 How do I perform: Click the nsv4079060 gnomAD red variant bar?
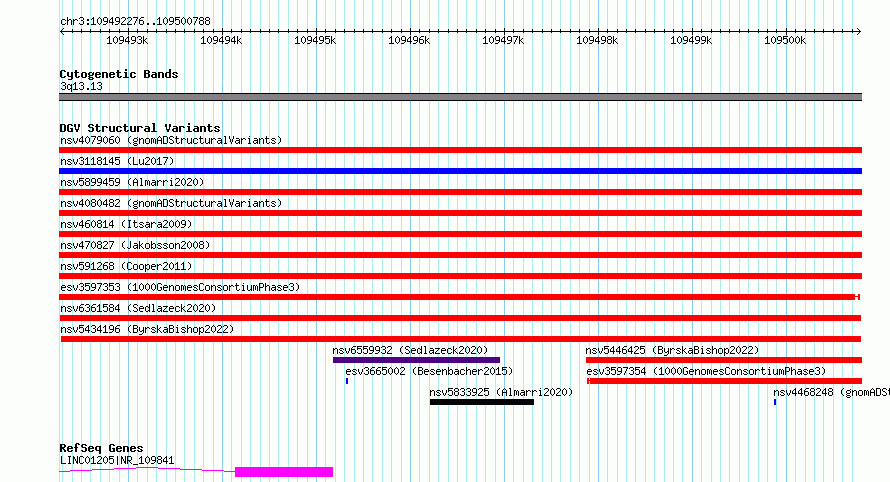pyautogui.click(x=460, y=150)
